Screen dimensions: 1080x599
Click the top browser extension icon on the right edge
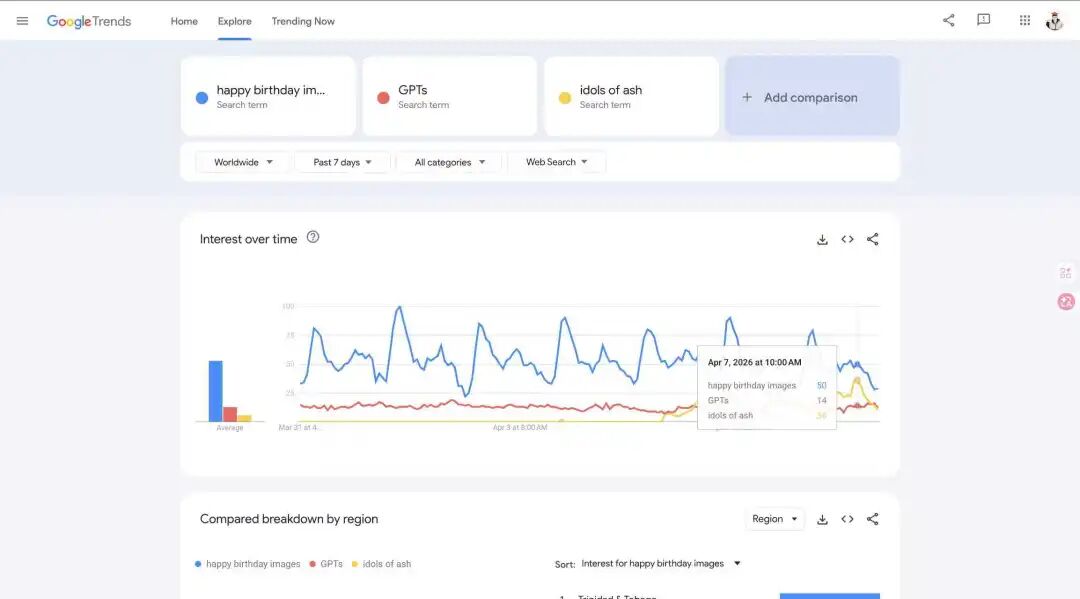(x=1066, y=273)
